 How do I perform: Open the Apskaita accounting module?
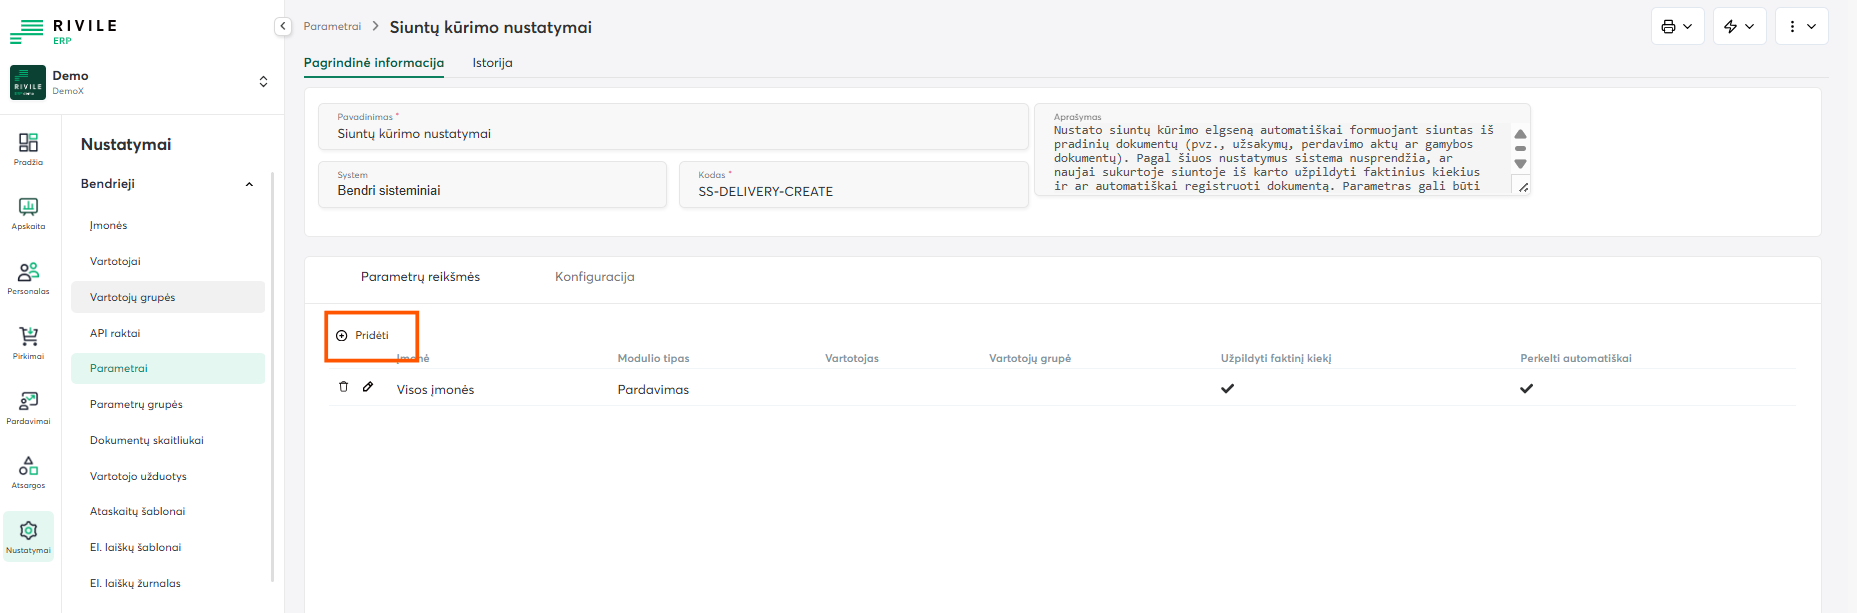click(x=28, y=212)
